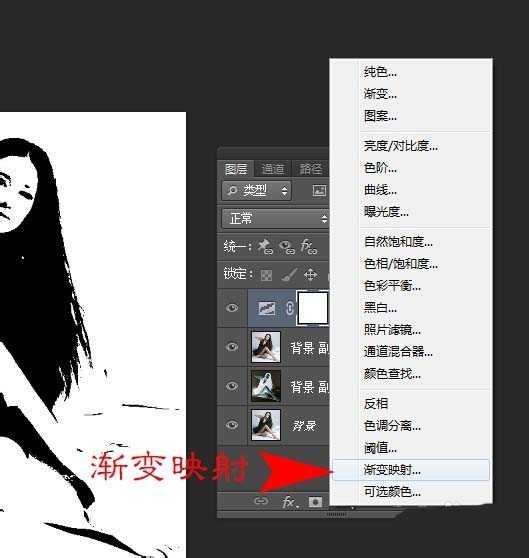The height and width of the screenshot is (558, 529).
Task: Click the unify layer visibility icon
Action: pos(287,247)
